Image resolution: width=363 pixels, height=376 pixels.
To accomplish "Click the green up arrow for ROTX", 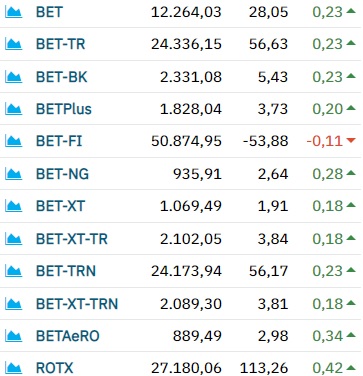I will coord(351,367).
